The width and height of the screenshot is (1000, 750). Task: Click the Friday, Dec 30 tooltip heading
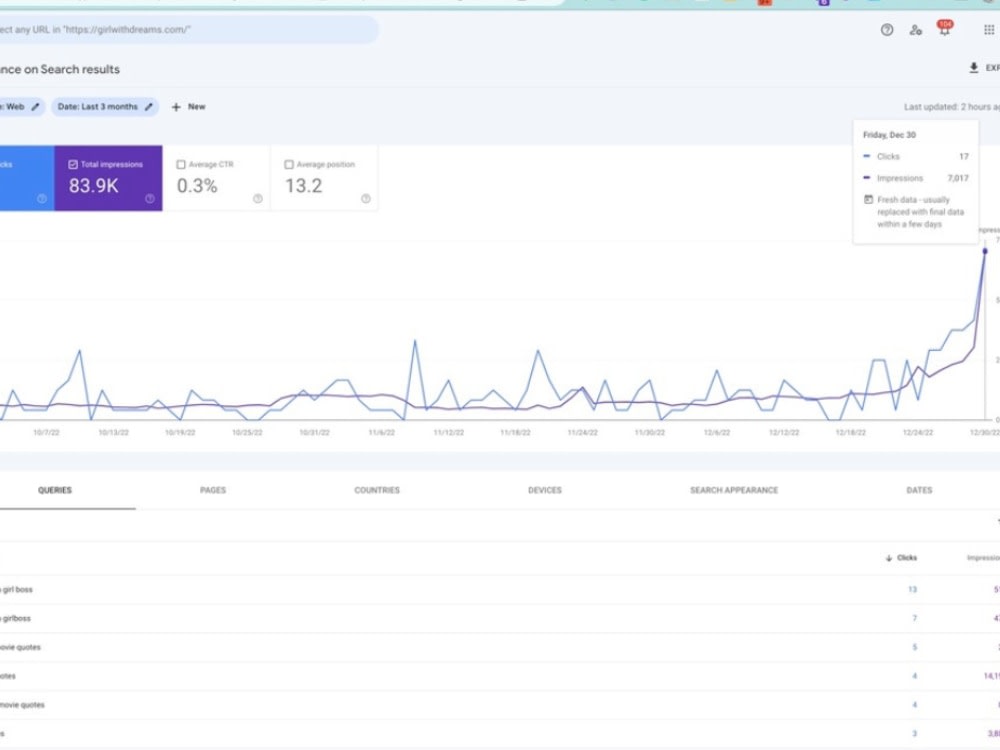[x=889, y=135]
